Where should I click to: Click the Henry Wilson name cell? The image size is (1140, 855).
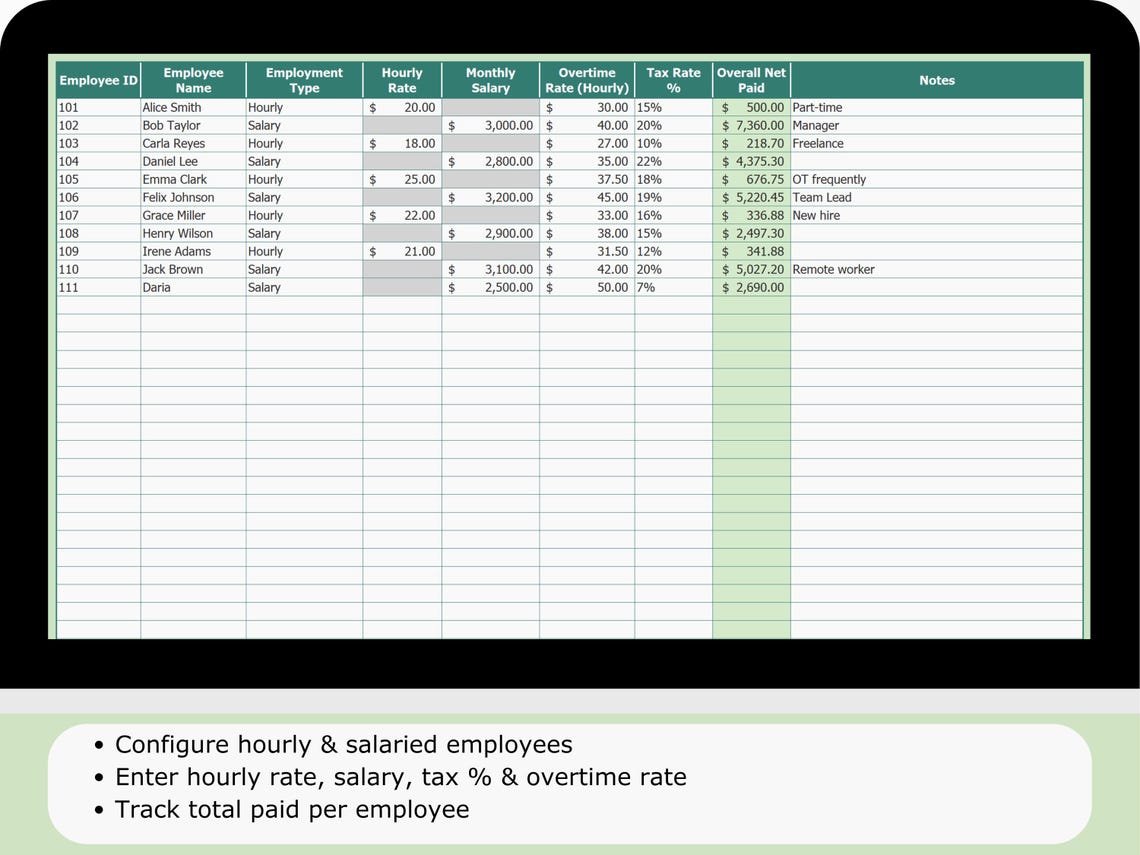tap(193, 233)
